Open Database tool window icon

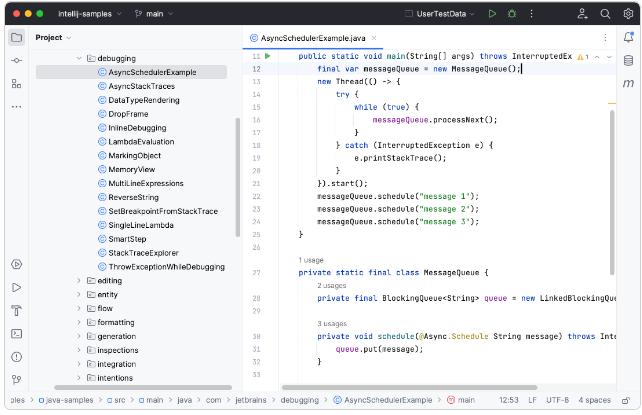(x=628, y=61)
